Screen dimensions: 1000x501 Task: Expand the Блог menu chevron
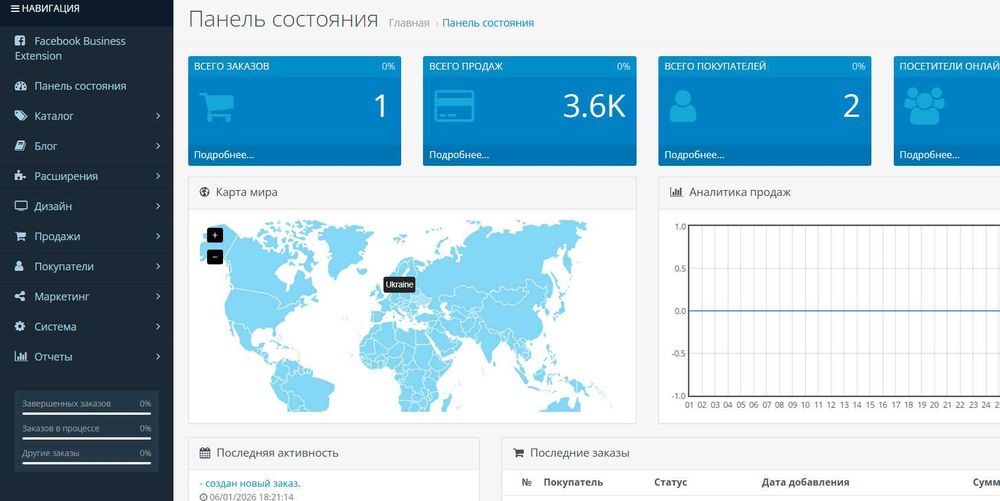pyautogui.click(x=158, y=146)
